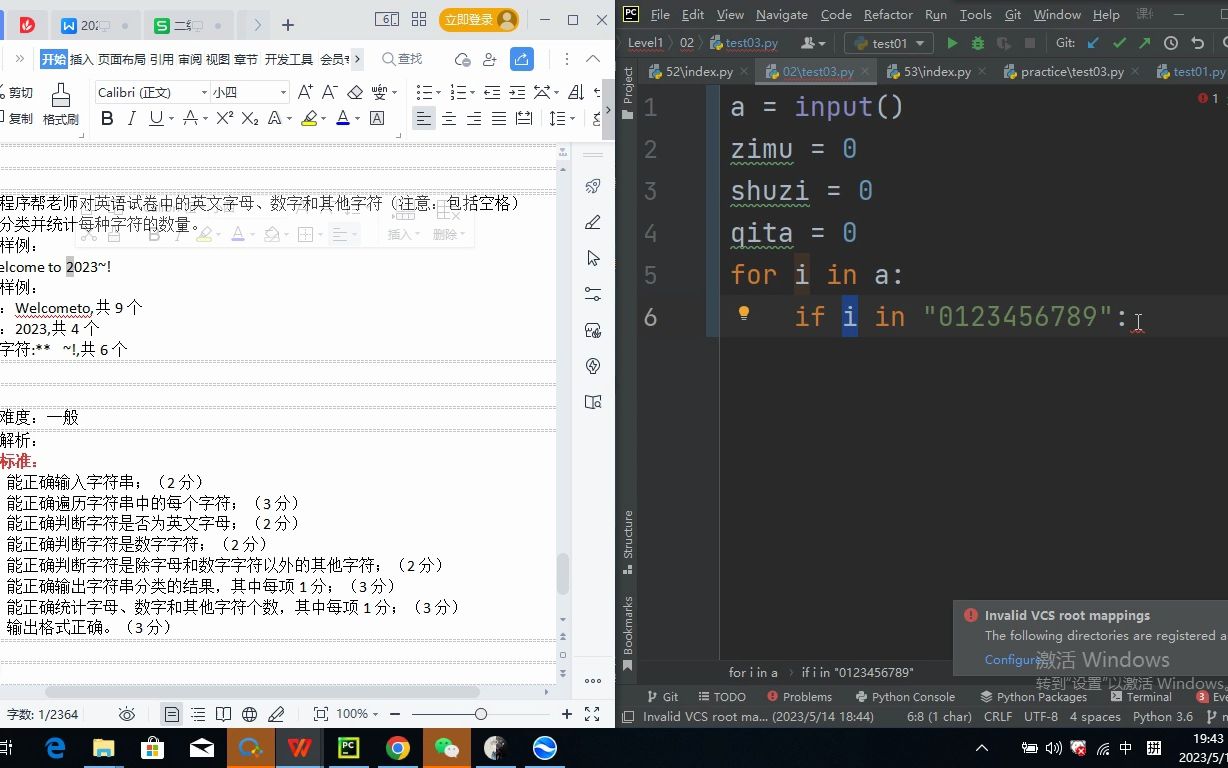Open the font name Calibri dropdown
1228x768 pixels.
(204, 92)
